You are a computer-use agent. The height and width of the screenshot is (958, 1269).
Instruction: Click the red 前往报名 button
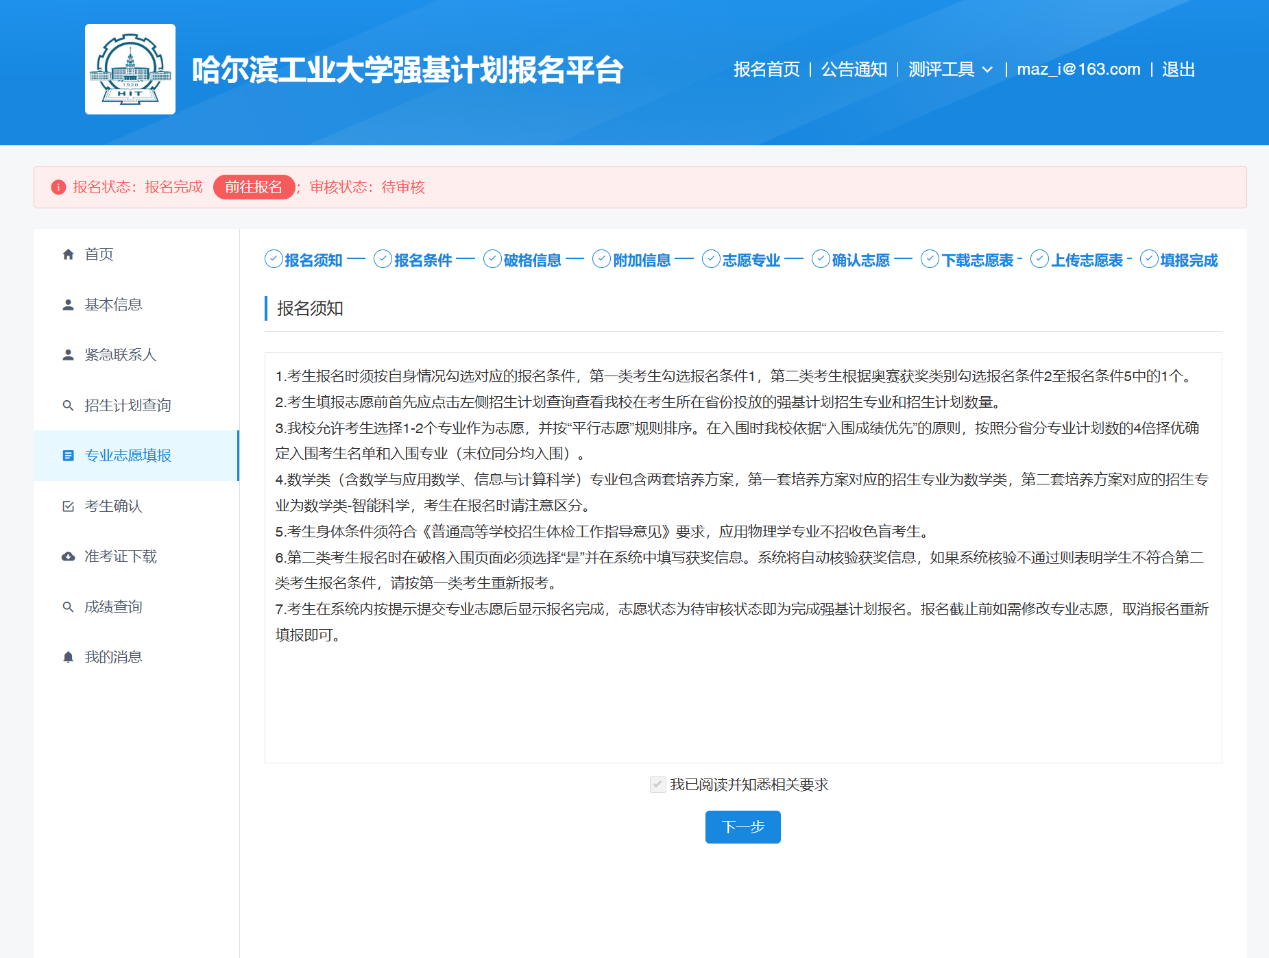(254, 187)
